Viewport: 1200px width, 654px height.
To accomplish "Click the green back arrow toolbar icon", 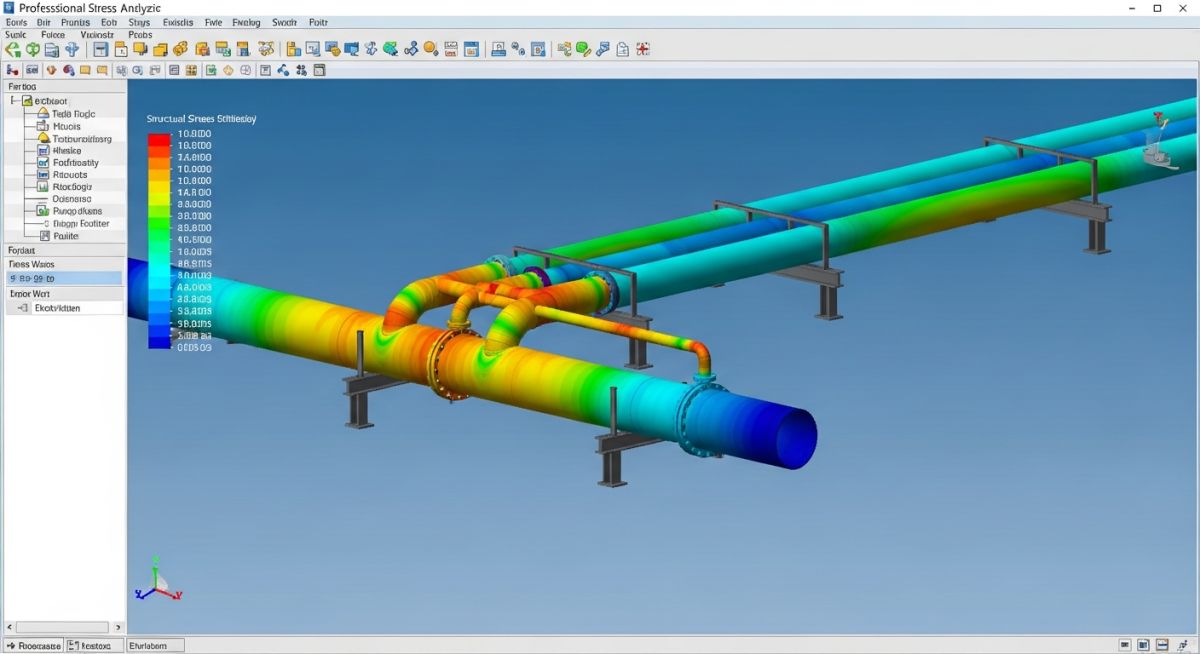I will 12,49.
